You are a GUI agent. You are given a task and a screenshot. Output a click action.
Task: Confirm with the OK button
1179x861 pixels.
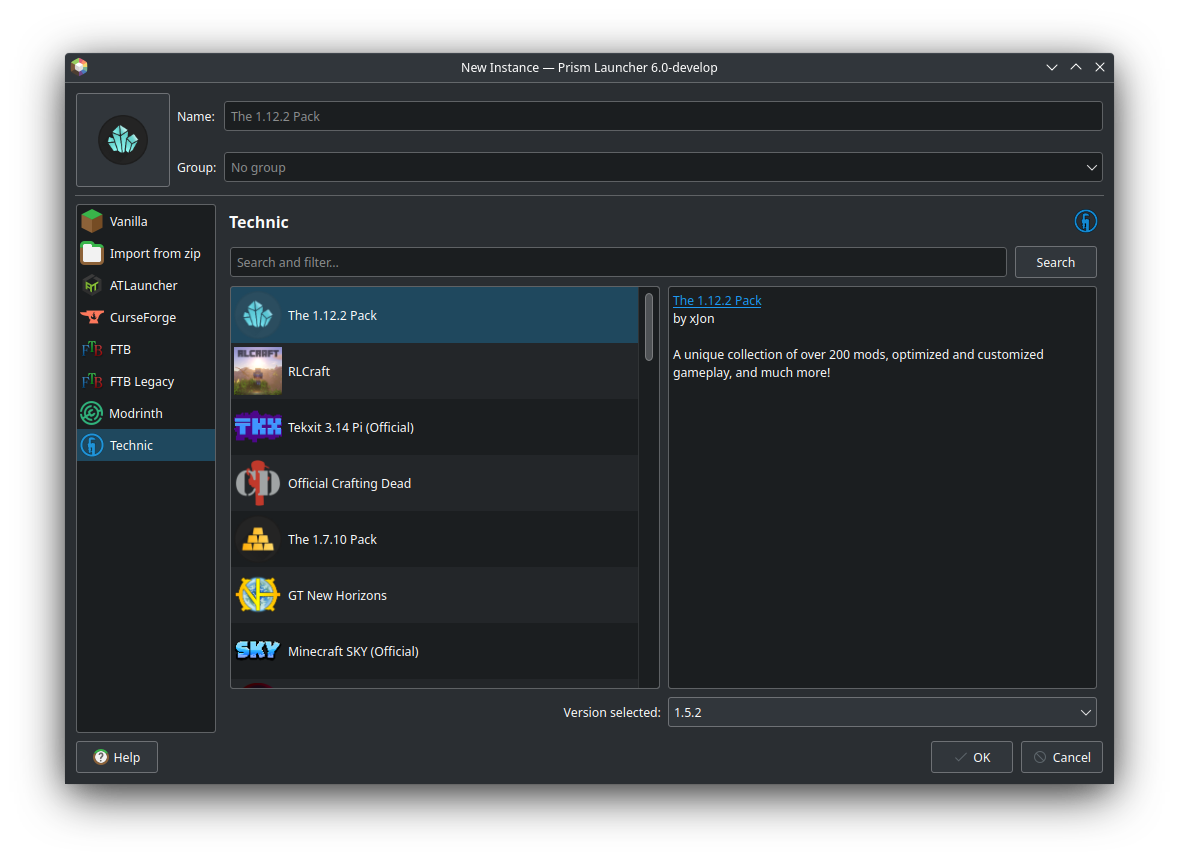[x=971, y=756]
